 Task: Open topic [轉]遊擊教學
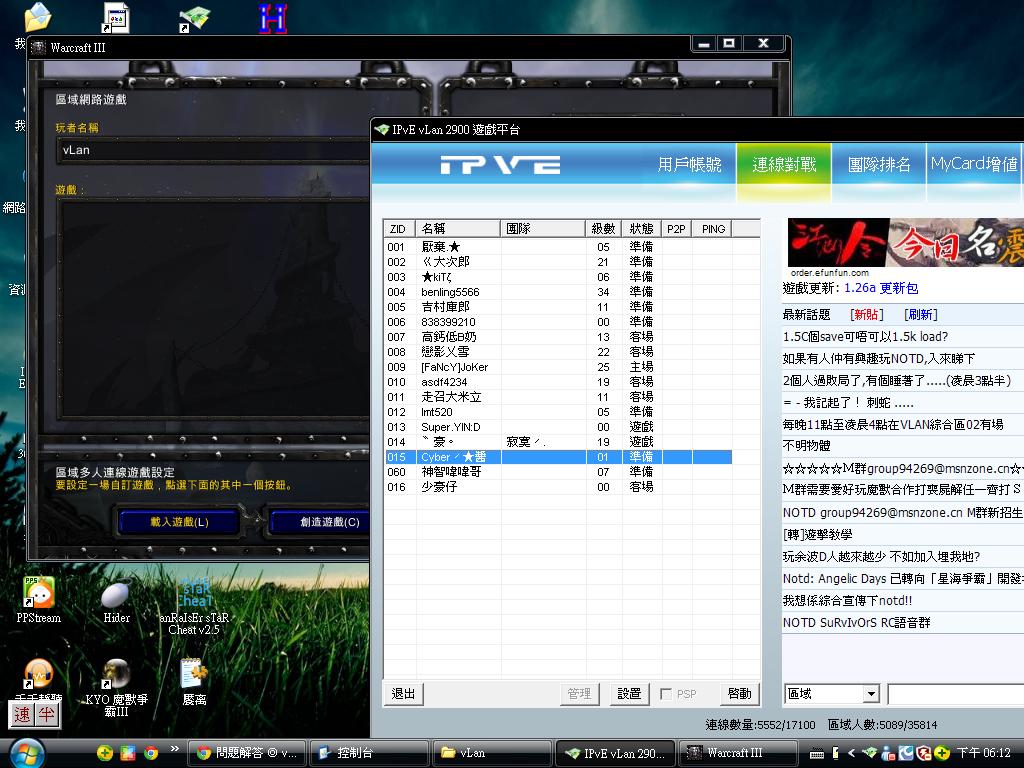coord(817,535)
